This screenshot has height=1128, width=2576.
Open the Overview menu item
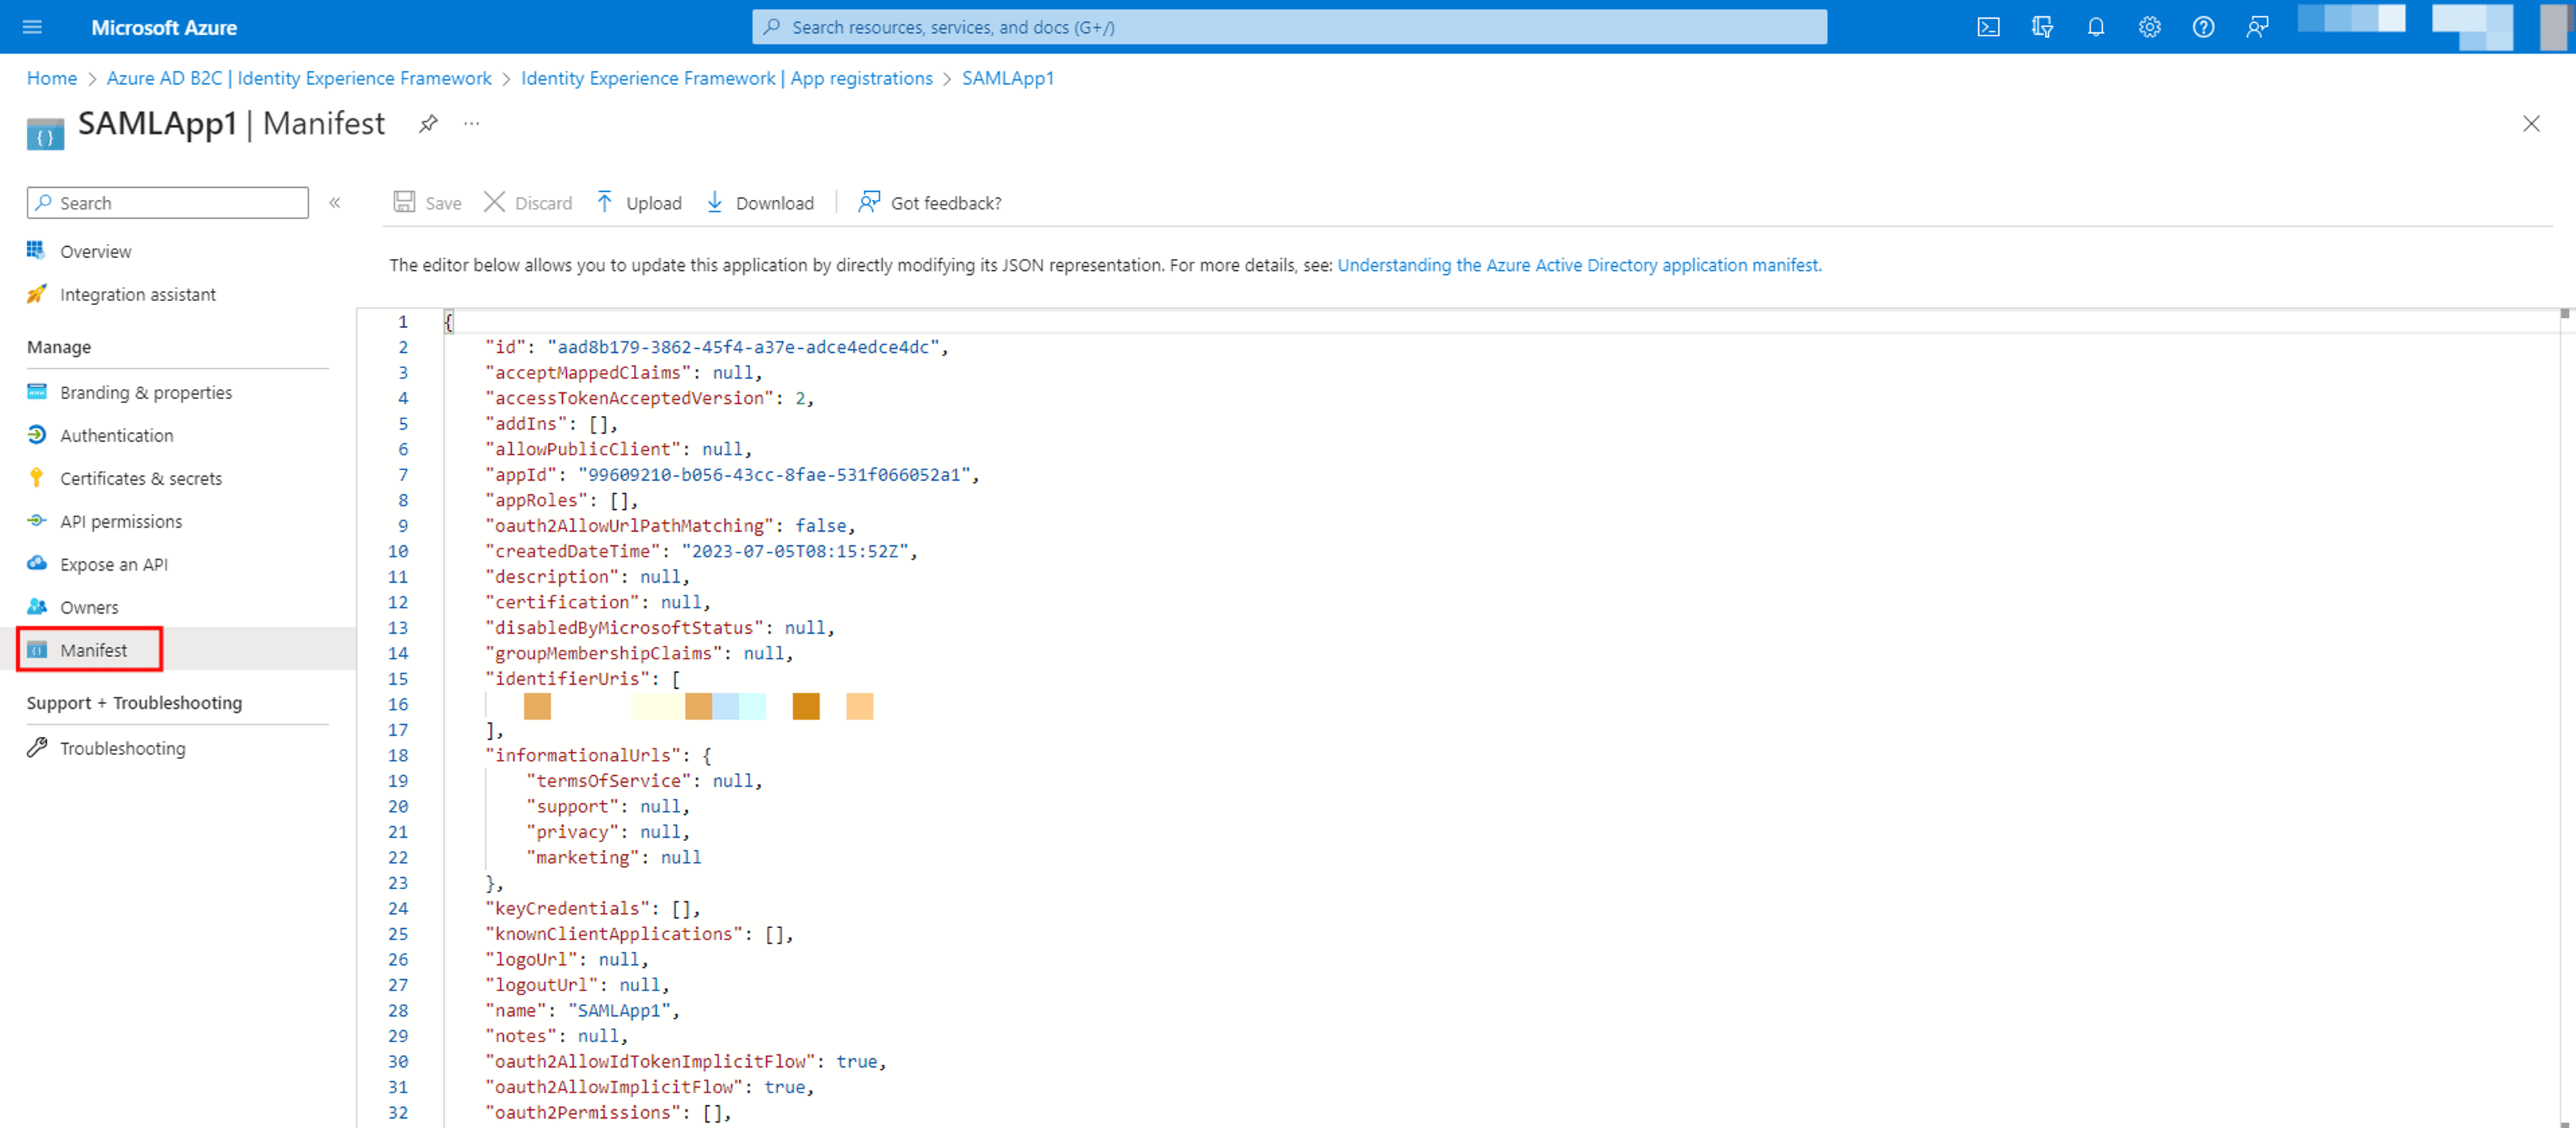click(x=95, y=251)
